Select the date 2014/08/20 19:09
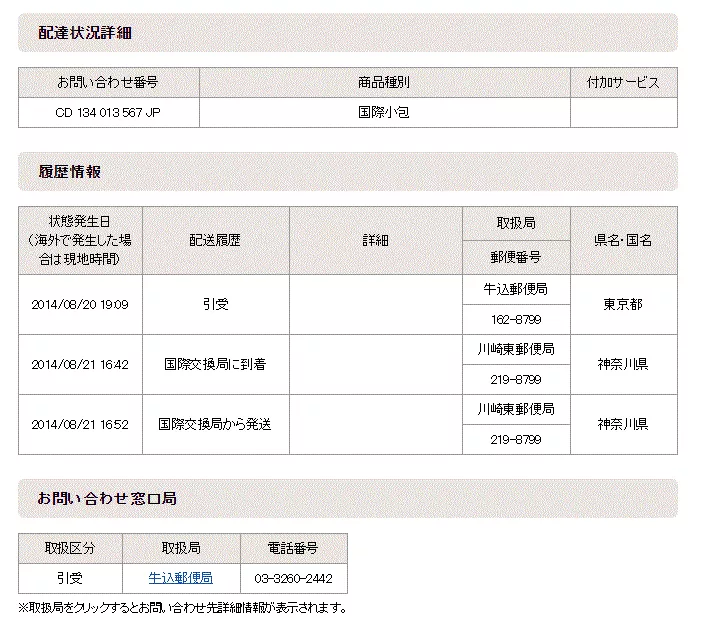Image resolution: width=701 pixels, height=618 pixels. 80,305
